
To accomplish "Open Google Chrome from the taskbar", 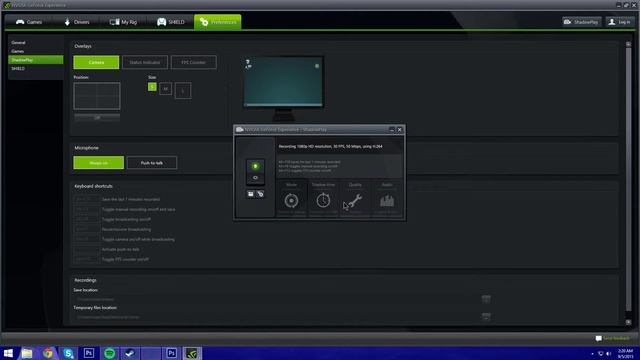I will click(48, 353).
